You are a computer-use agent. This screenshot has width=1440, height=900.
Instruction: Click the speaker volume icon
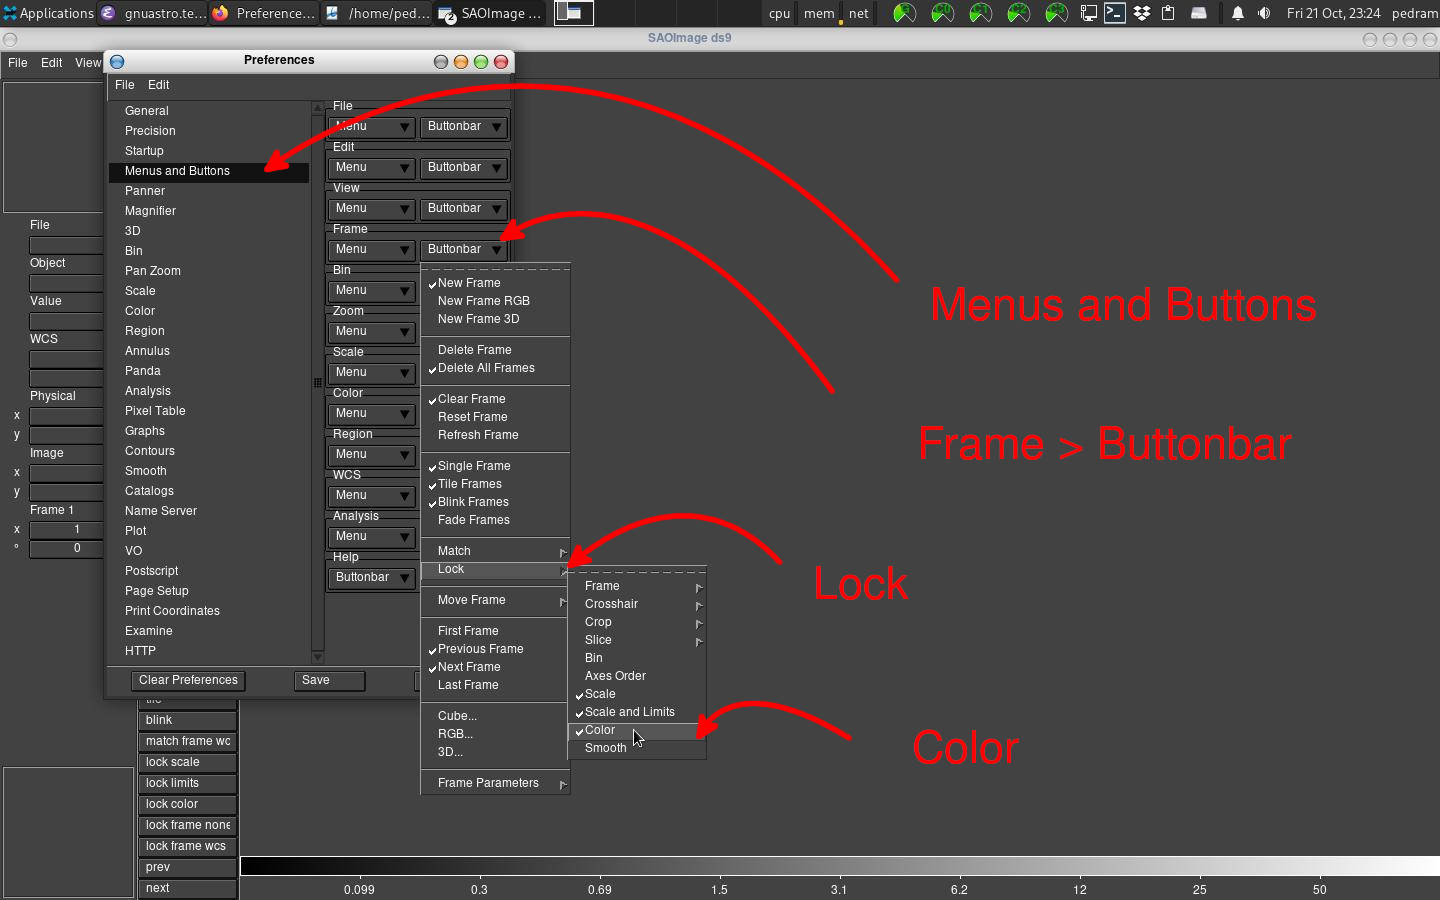pyautogui.click(x=1263, y=13)
